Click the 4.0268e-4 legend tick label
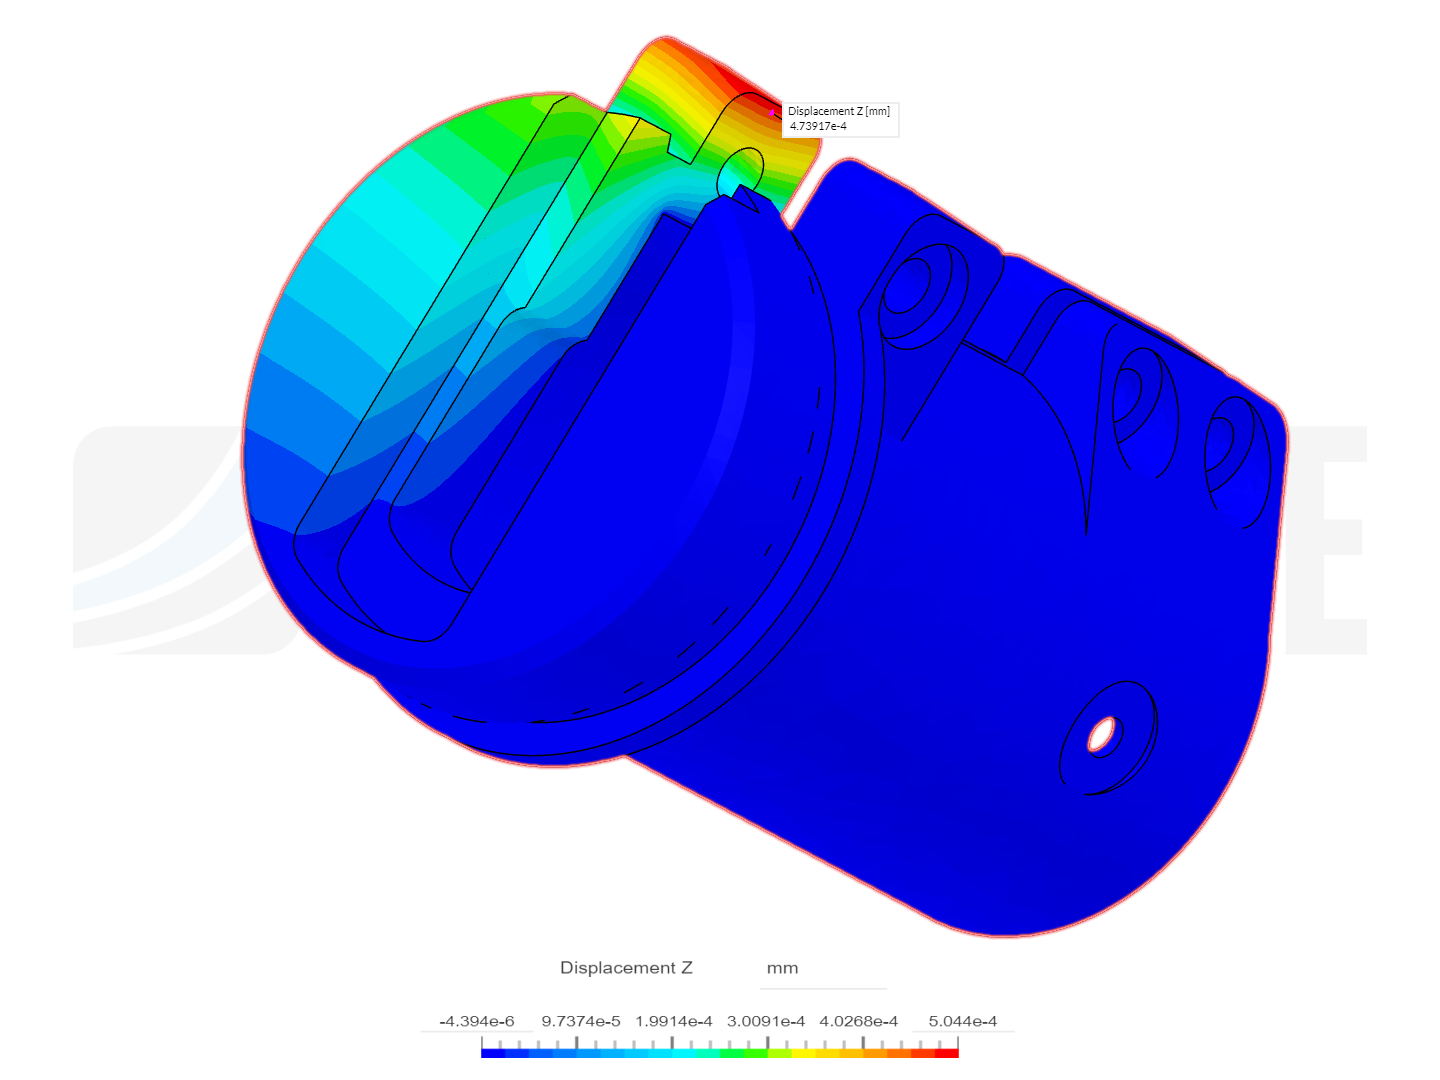The width and height of the screenshot is (1440, 1080). (859, 1021)
